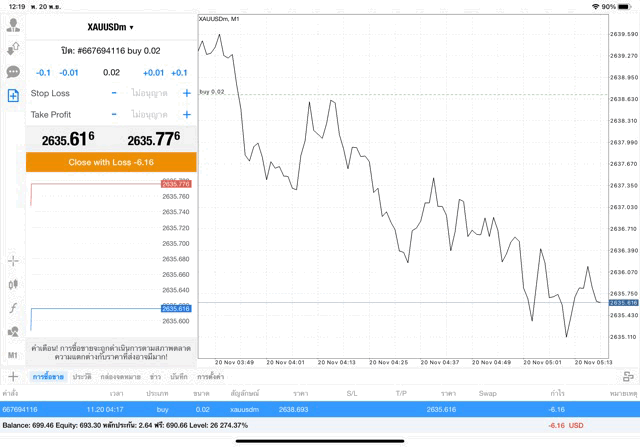This screenshot has width=640, height=447.
Task: Tap the chart windows icon at bottom right
Action: coord(627,376)
